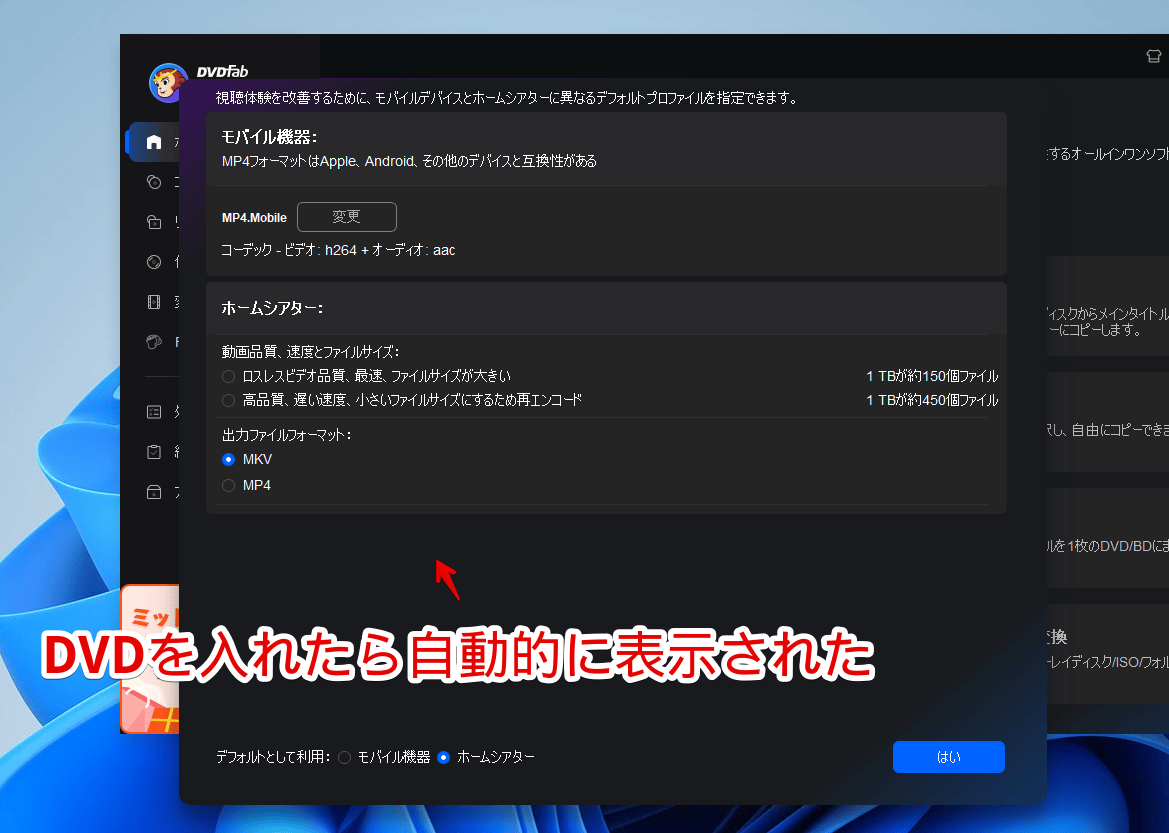Click the DVDFab title text

[222, 72]
